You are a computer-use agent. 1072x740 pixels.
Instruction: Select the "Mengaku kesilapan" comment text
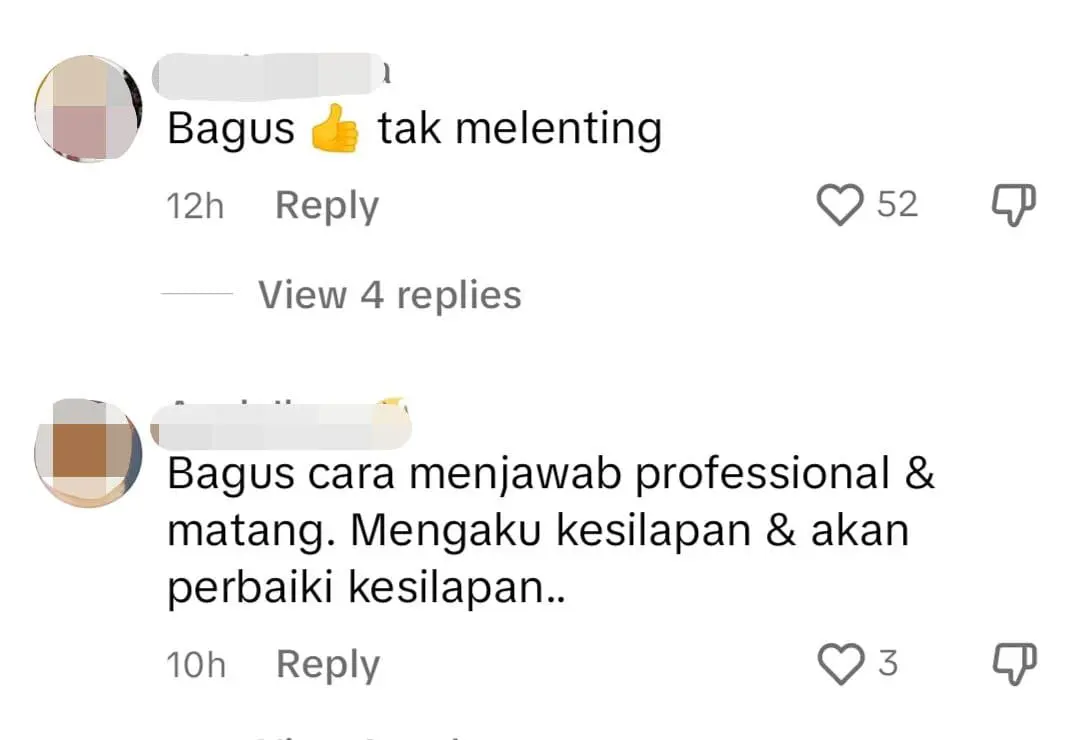click(x=550, y=531)
